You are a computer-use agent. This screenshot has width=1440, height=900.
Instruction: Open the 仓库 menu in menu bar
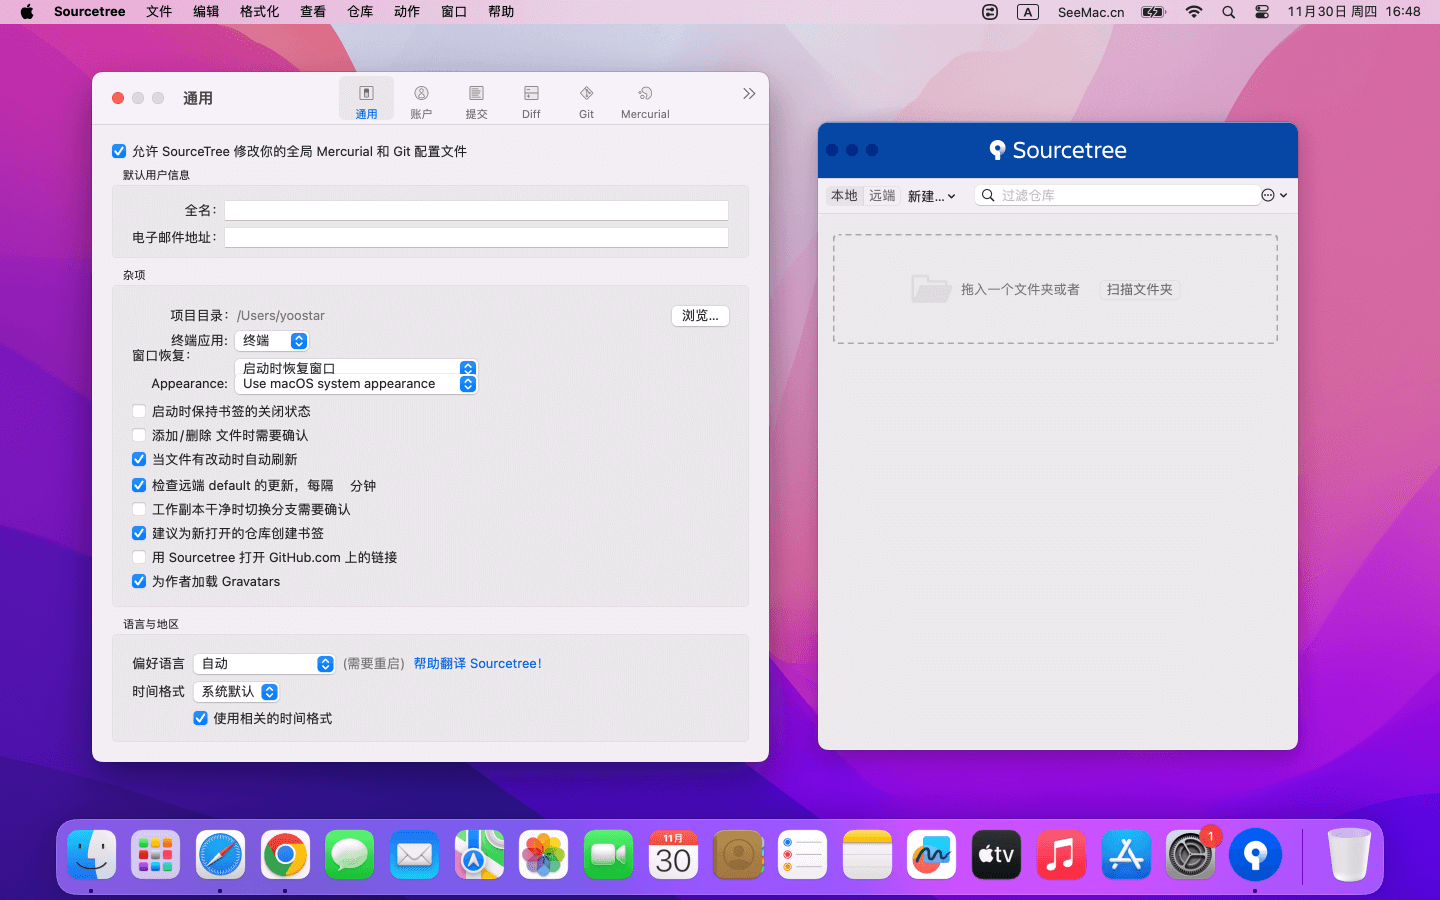tap(360, 12)
